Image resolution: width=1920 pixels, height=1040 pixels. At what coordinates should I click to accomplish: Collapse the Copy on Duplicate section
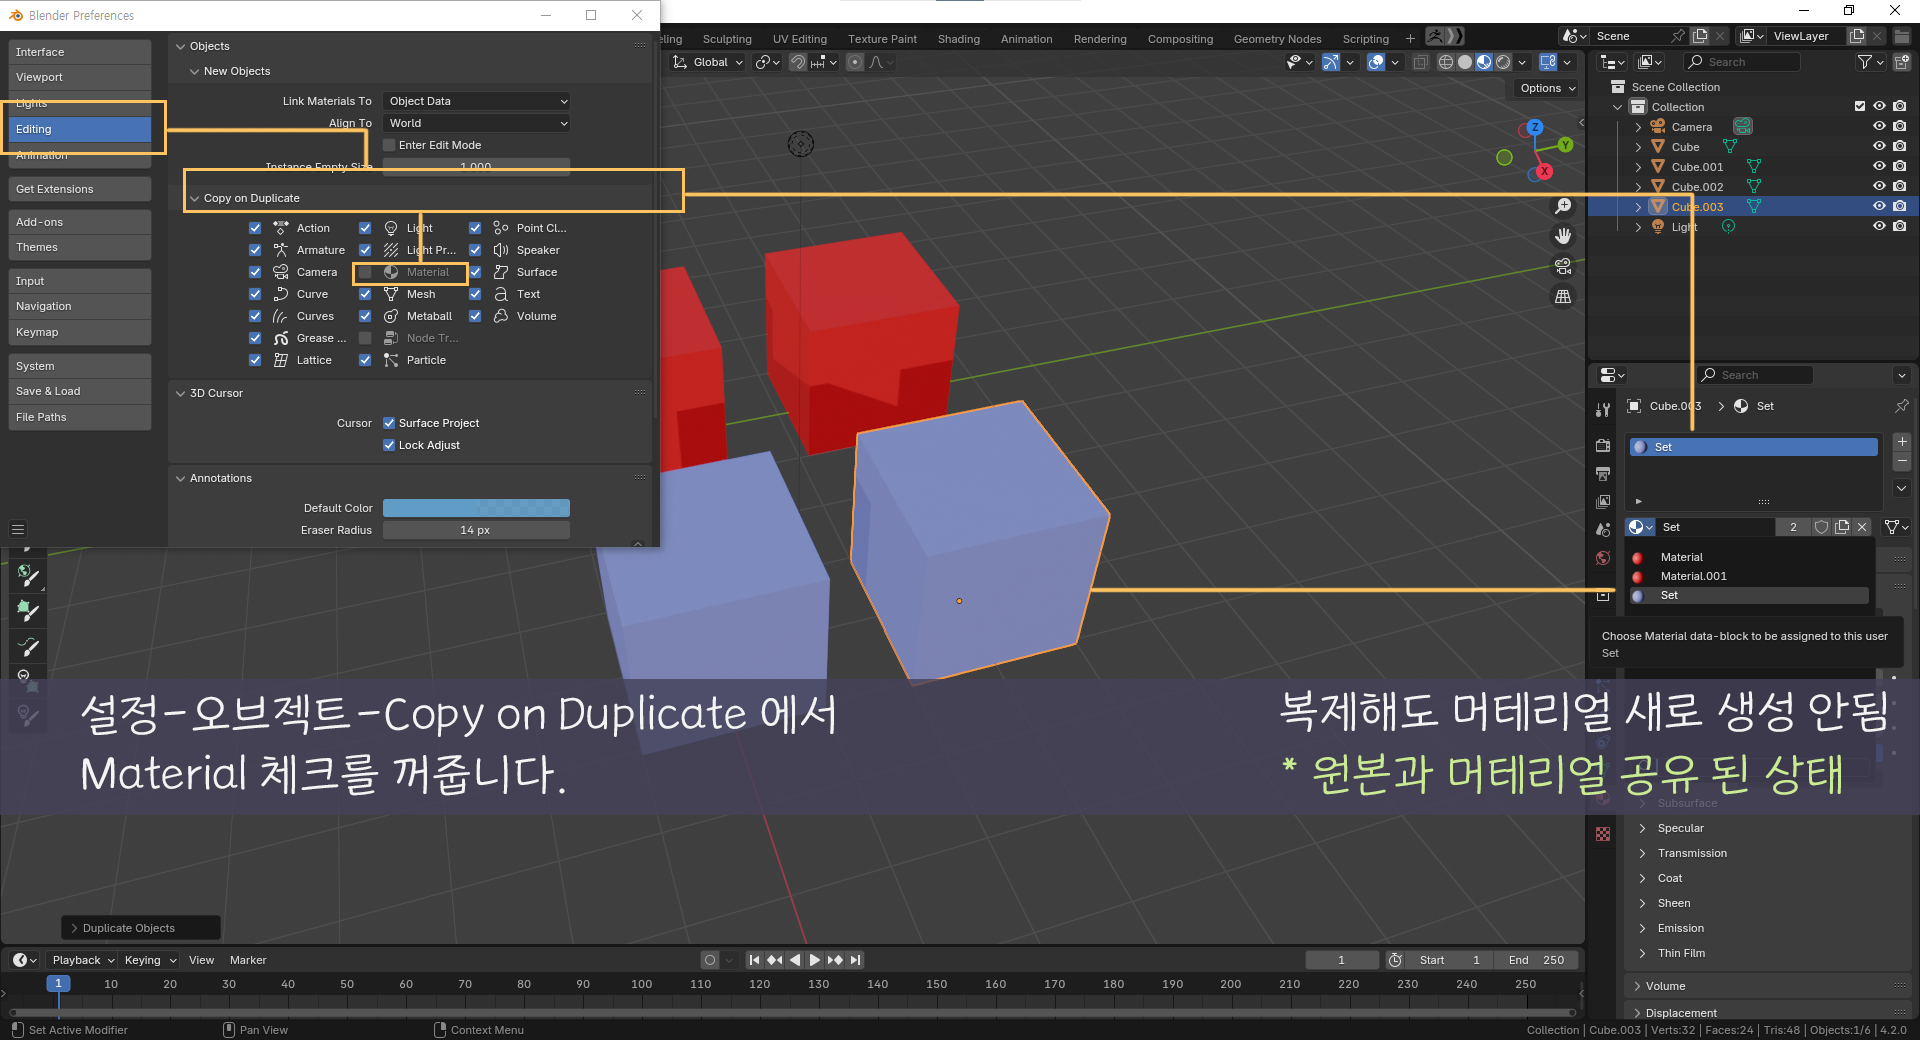(195, 198)
